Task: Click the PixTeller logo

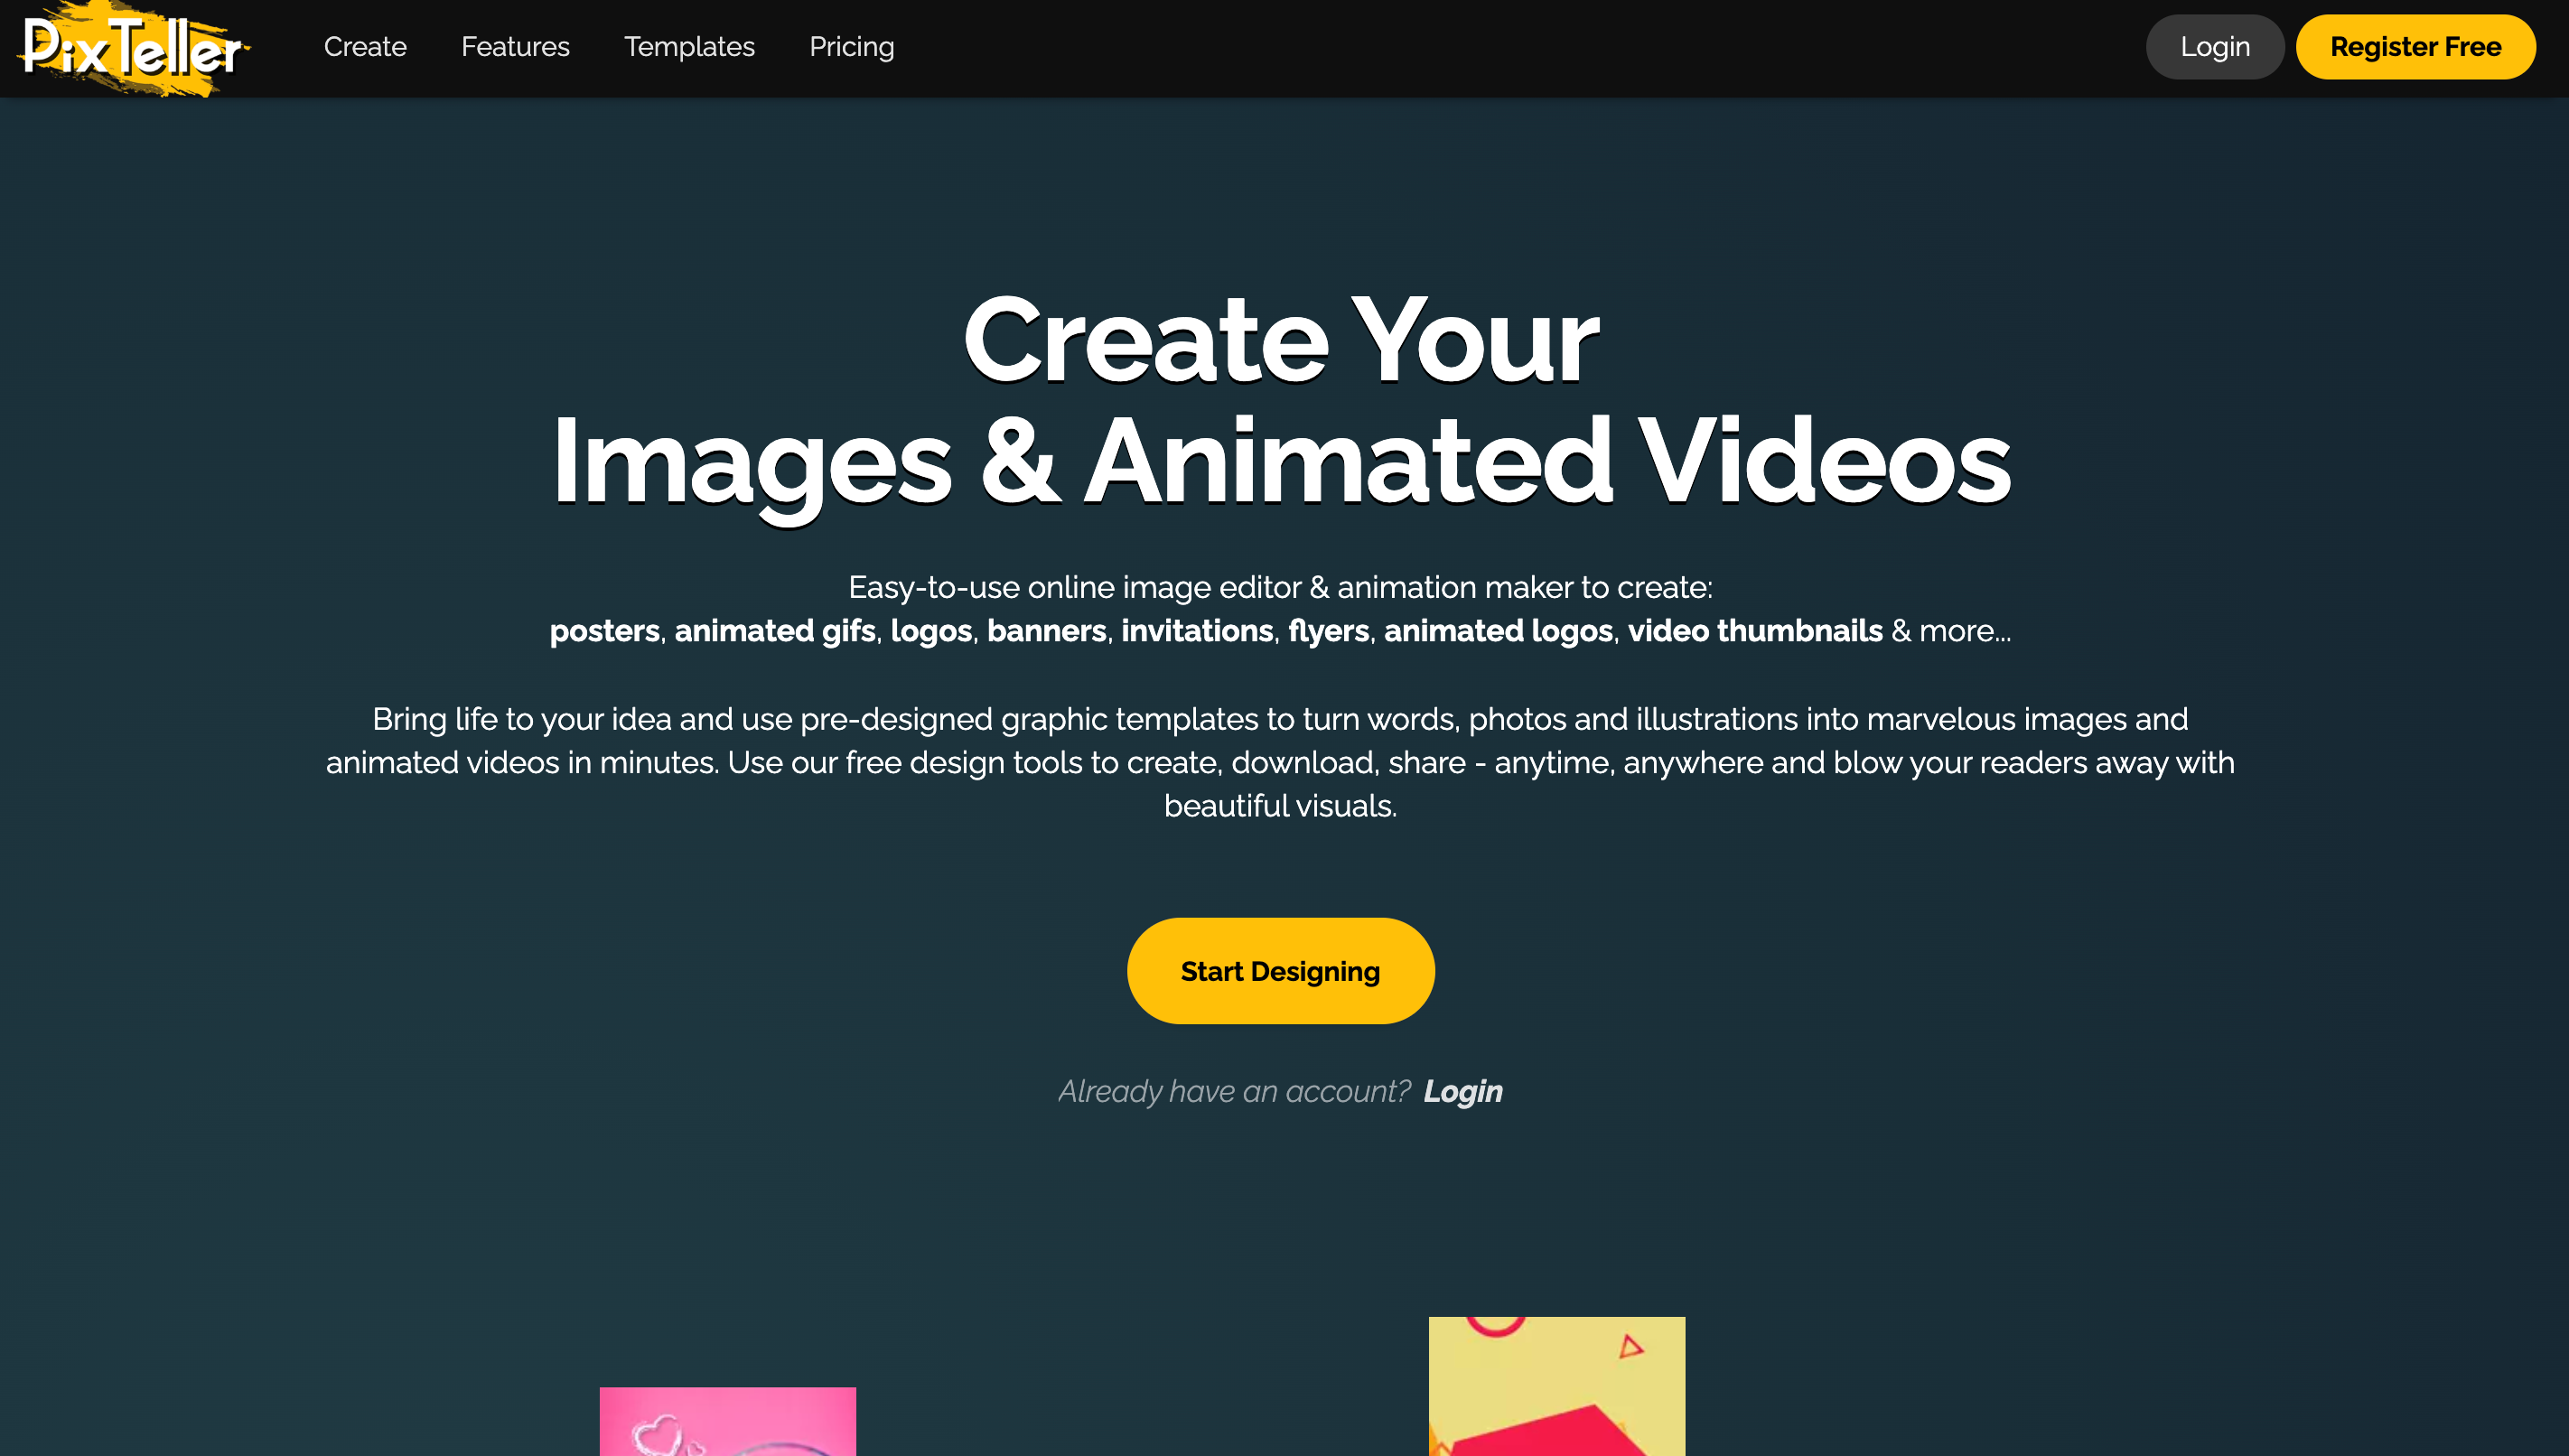Action: (132, 47)
